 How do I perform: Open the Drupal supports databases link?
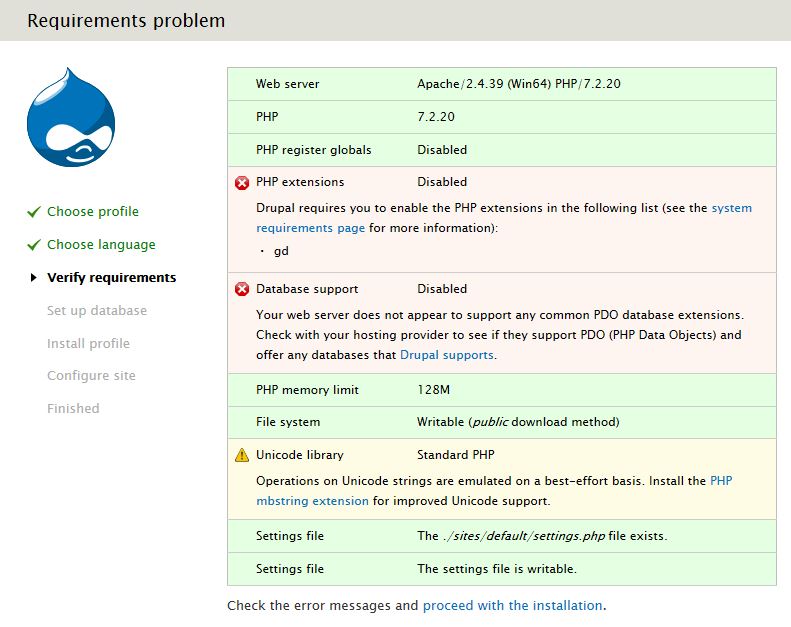pos(447,355)
